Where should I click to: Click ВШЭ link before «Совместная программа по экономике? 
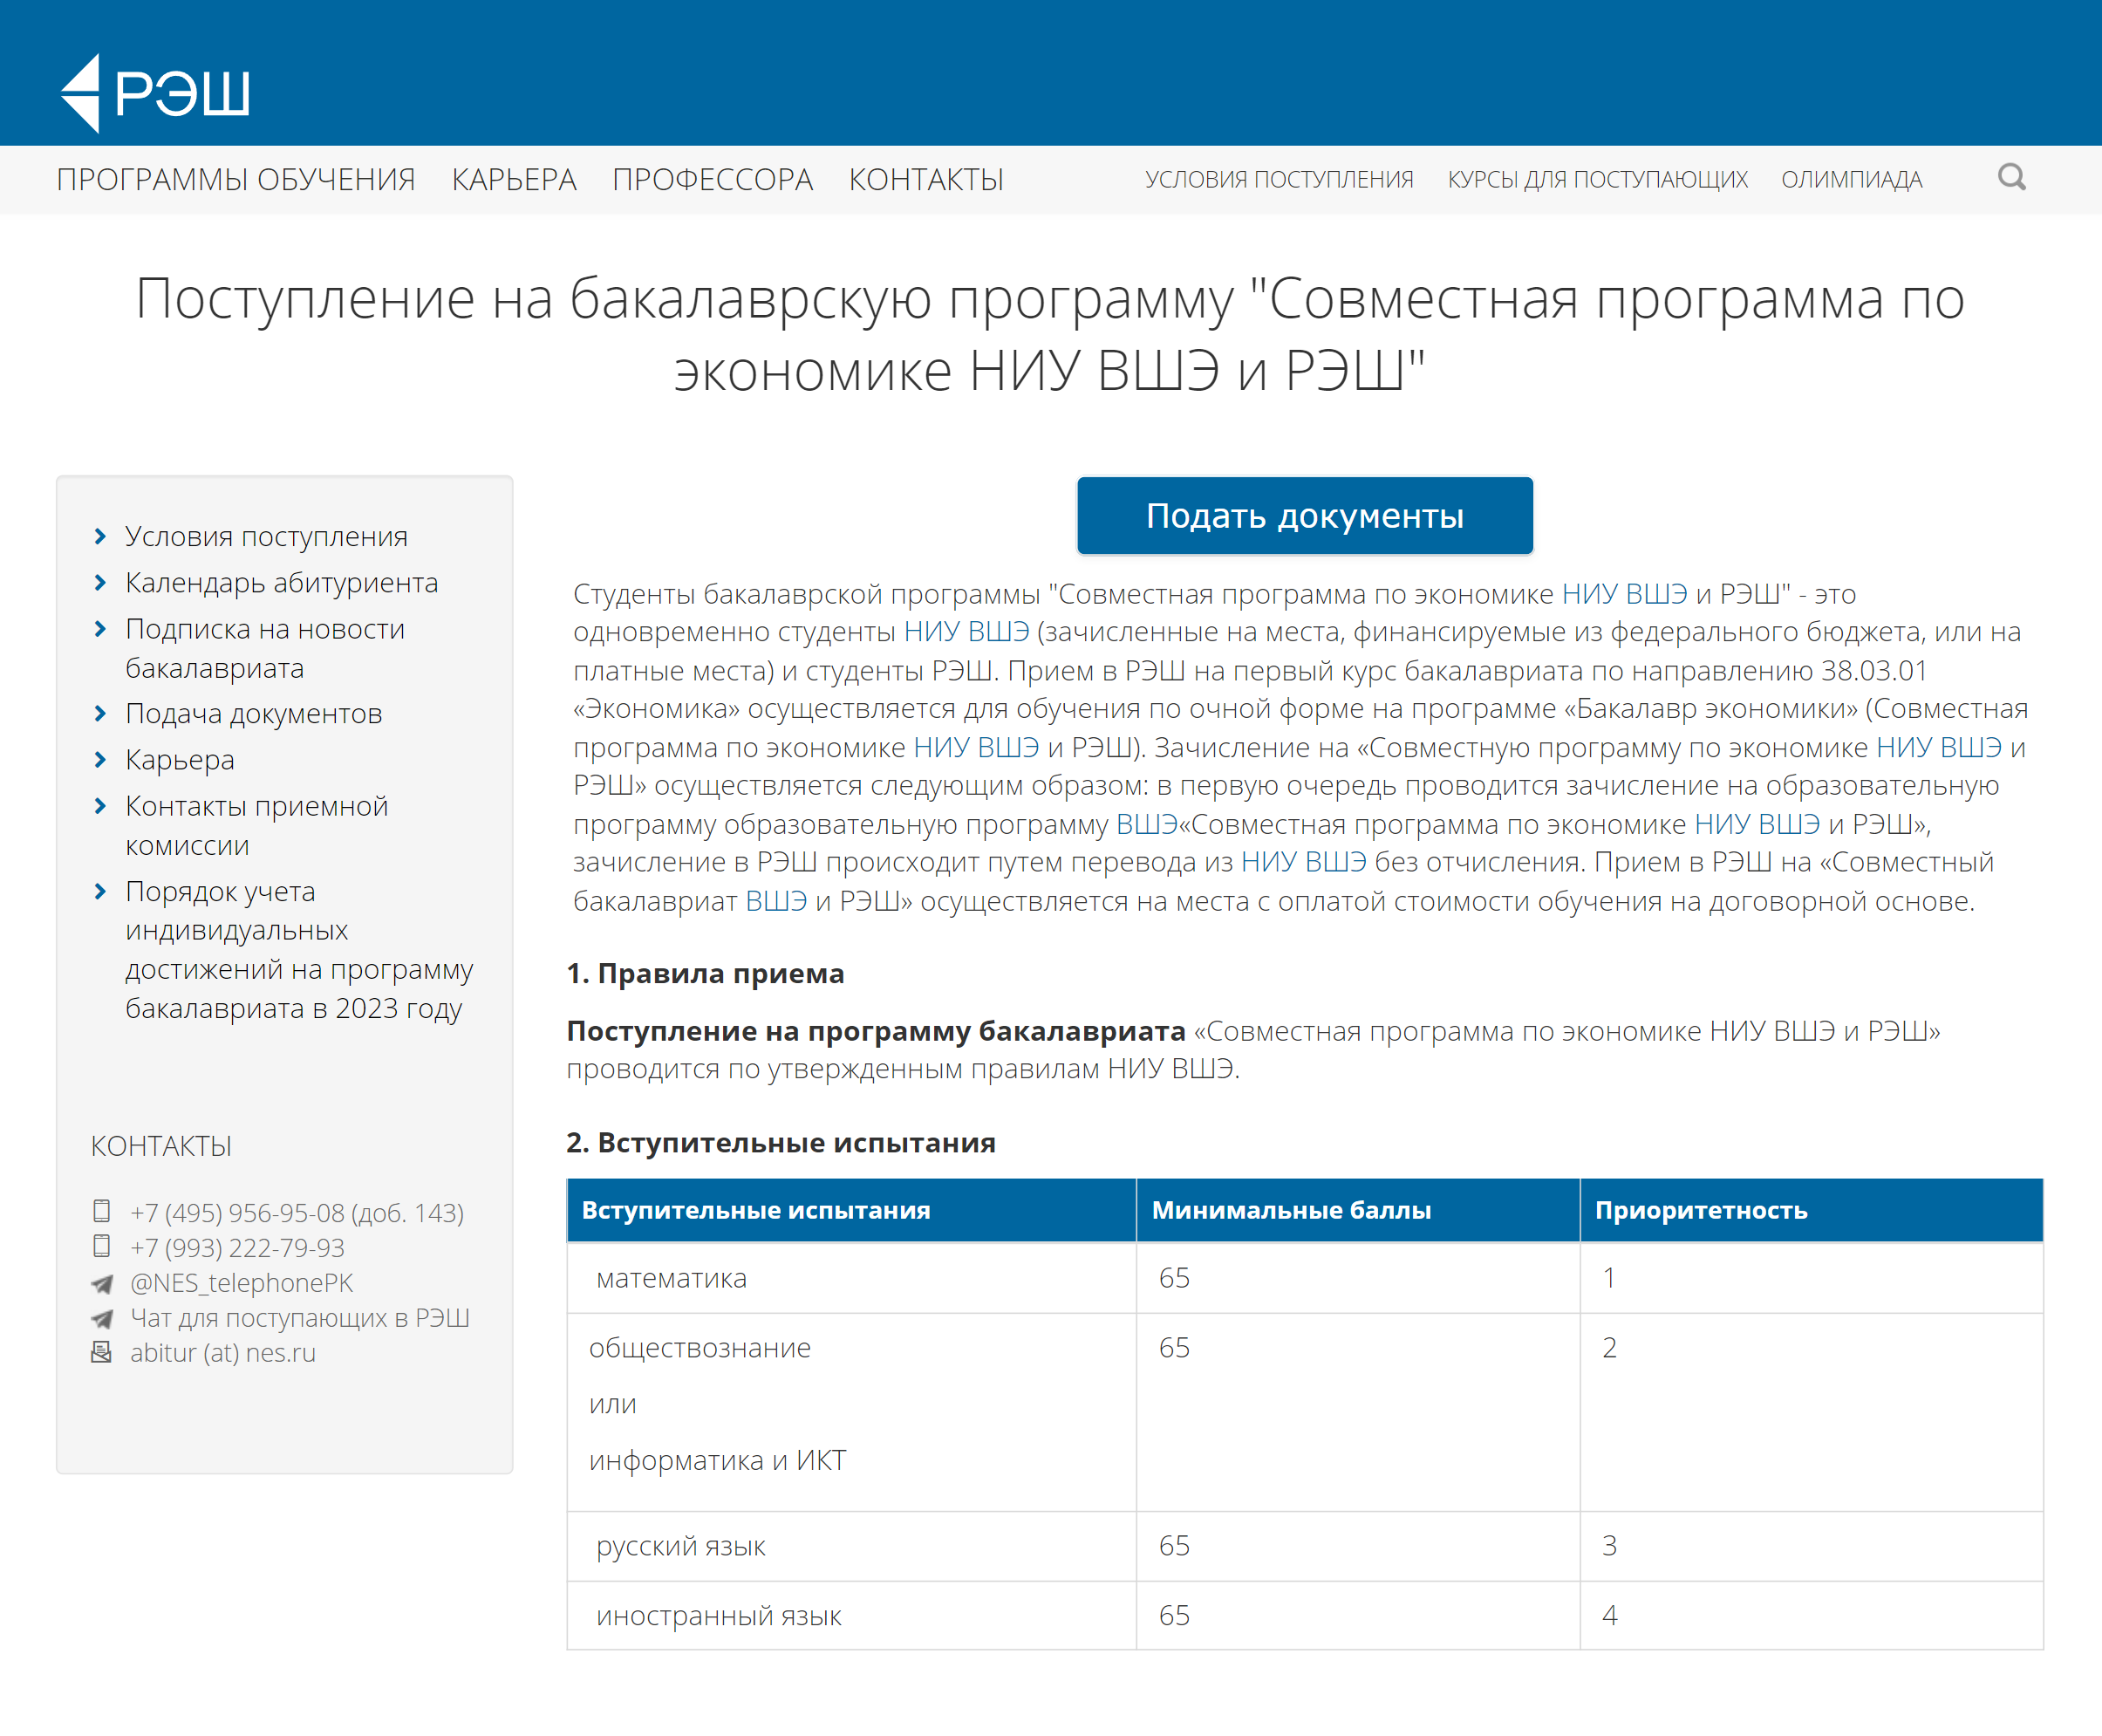pos(1146,824)
